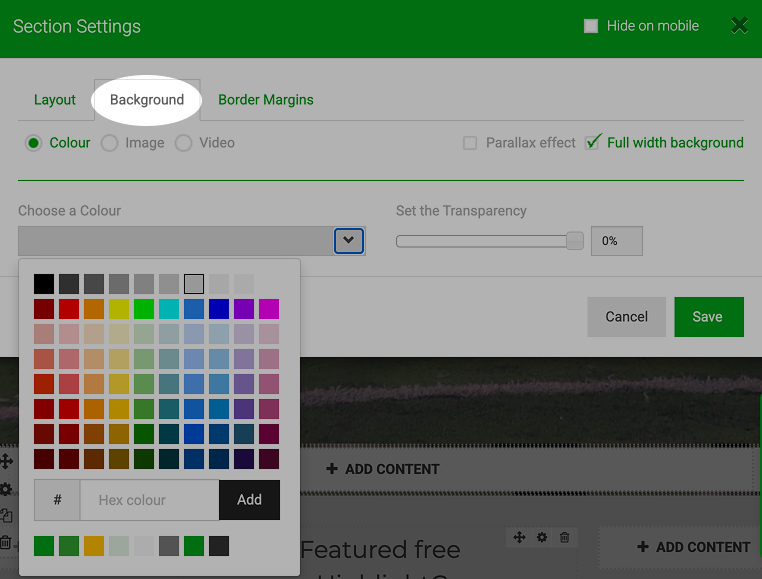The width and height of the screenshot is (762, 579).
Task: Click trash icon above Featured free heading
Action: 564,537
